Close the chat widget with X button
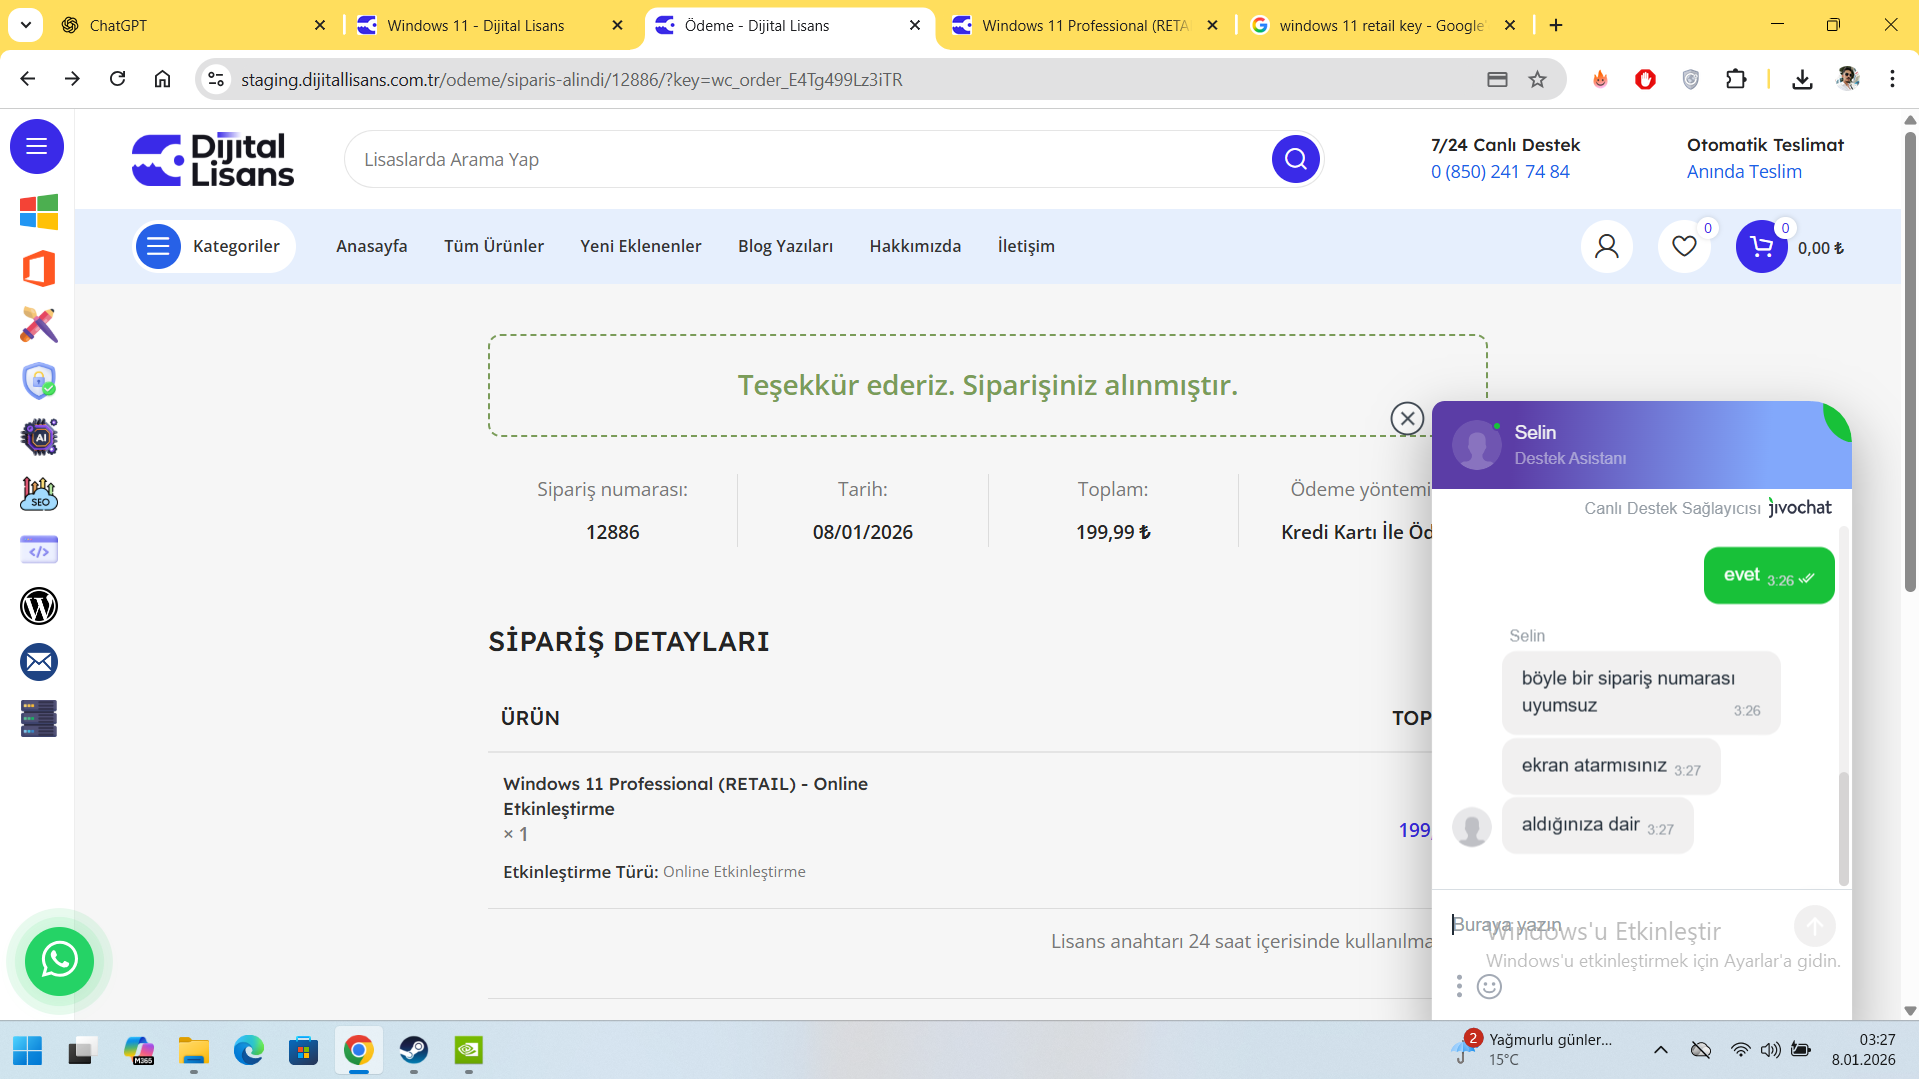1919x1079 pixels. tap(1407, 418)
